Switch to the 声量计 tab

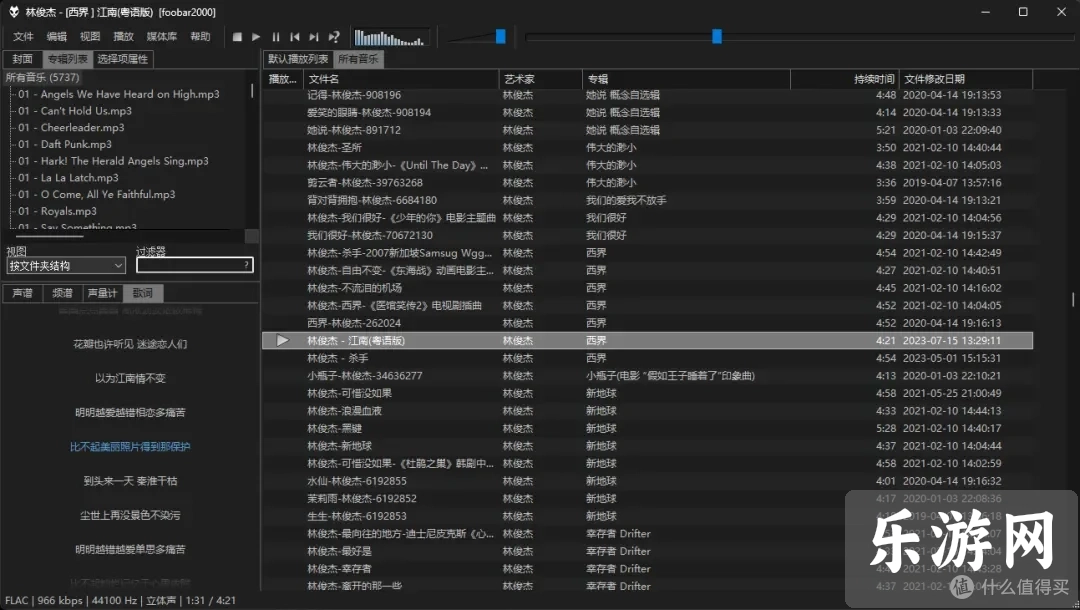103,293
